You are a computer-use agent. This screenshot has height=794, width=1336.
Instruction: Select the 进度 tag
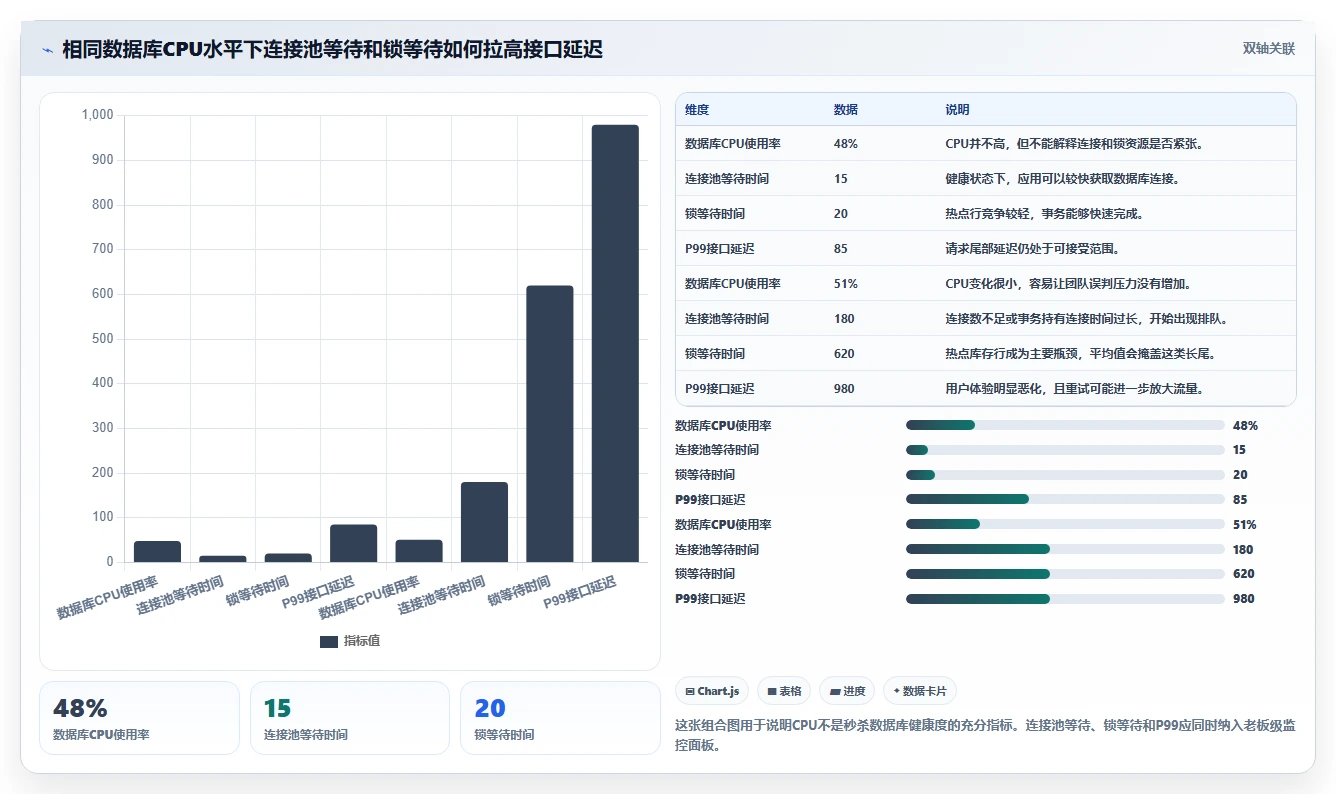(x=847, y=691)
